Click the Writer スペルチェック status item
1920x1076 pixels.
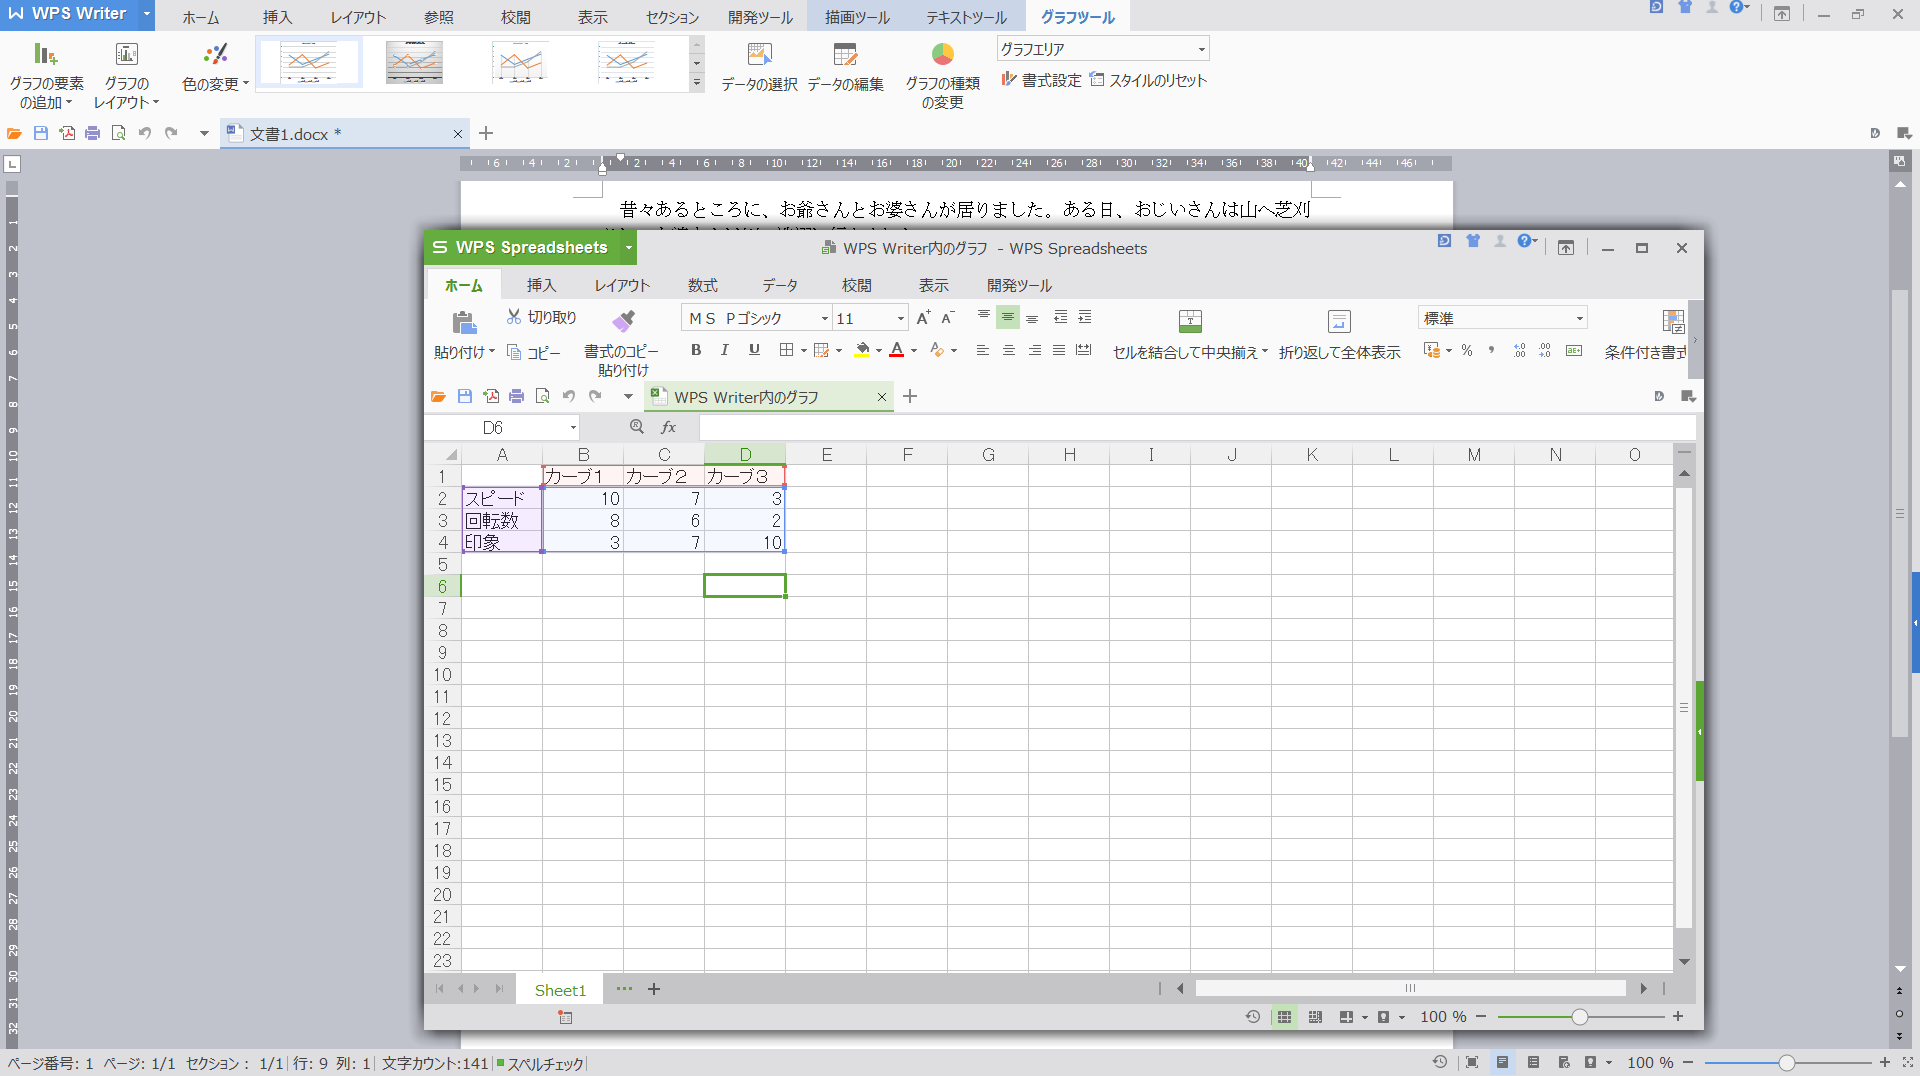pyautogui.click(x=540, y=1063)
